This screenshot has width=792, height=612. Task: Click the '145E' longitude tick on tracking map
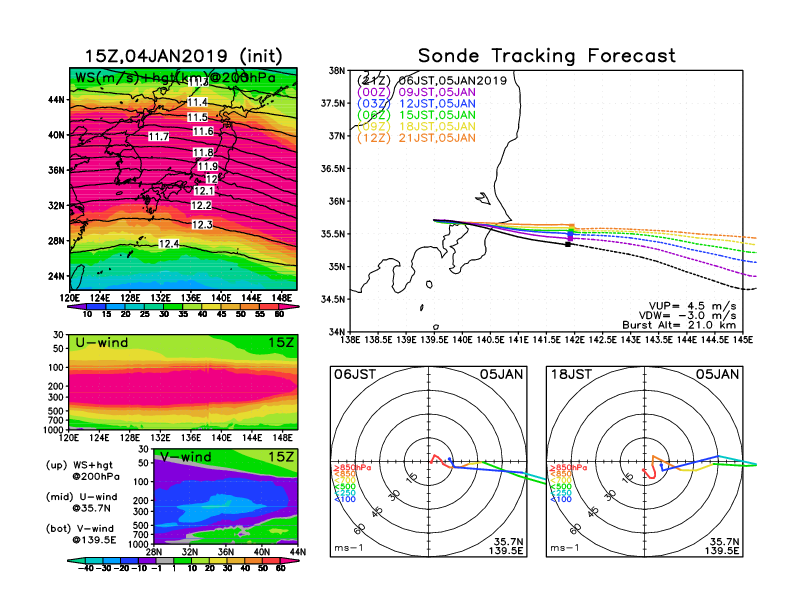click(x=742, y=340)
